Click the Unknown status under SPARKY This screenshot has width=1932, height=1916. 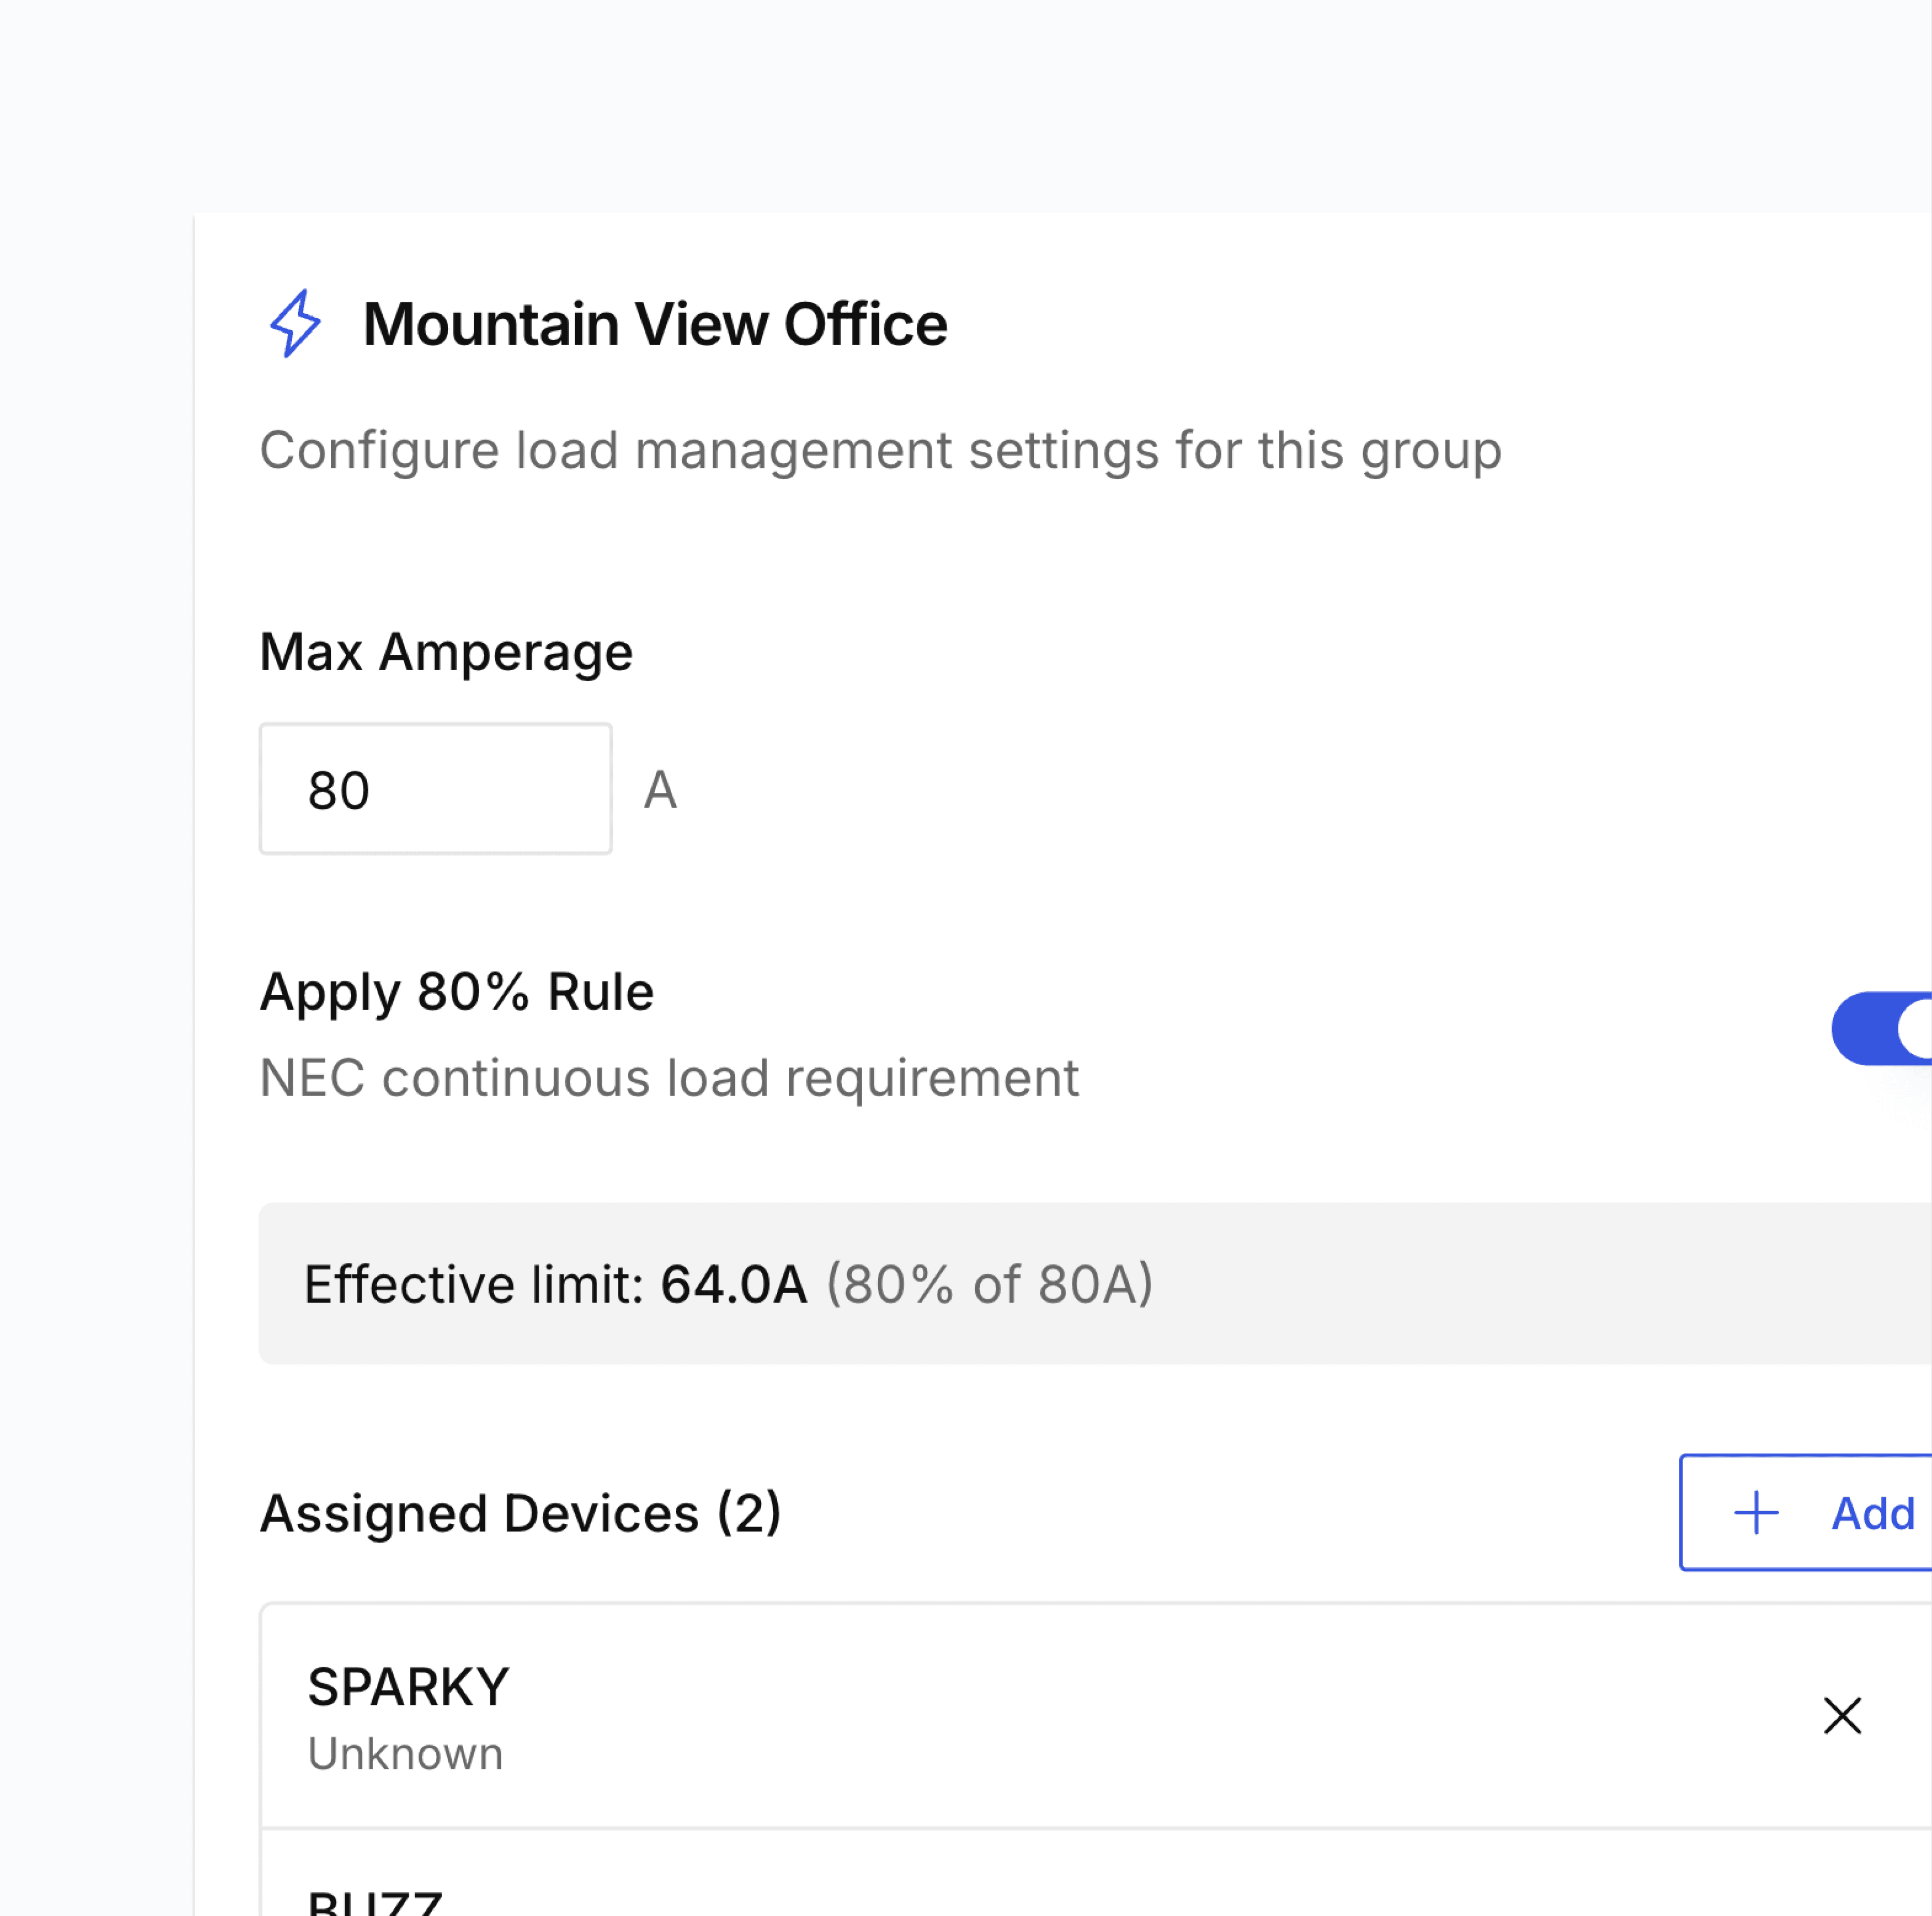405,1754
